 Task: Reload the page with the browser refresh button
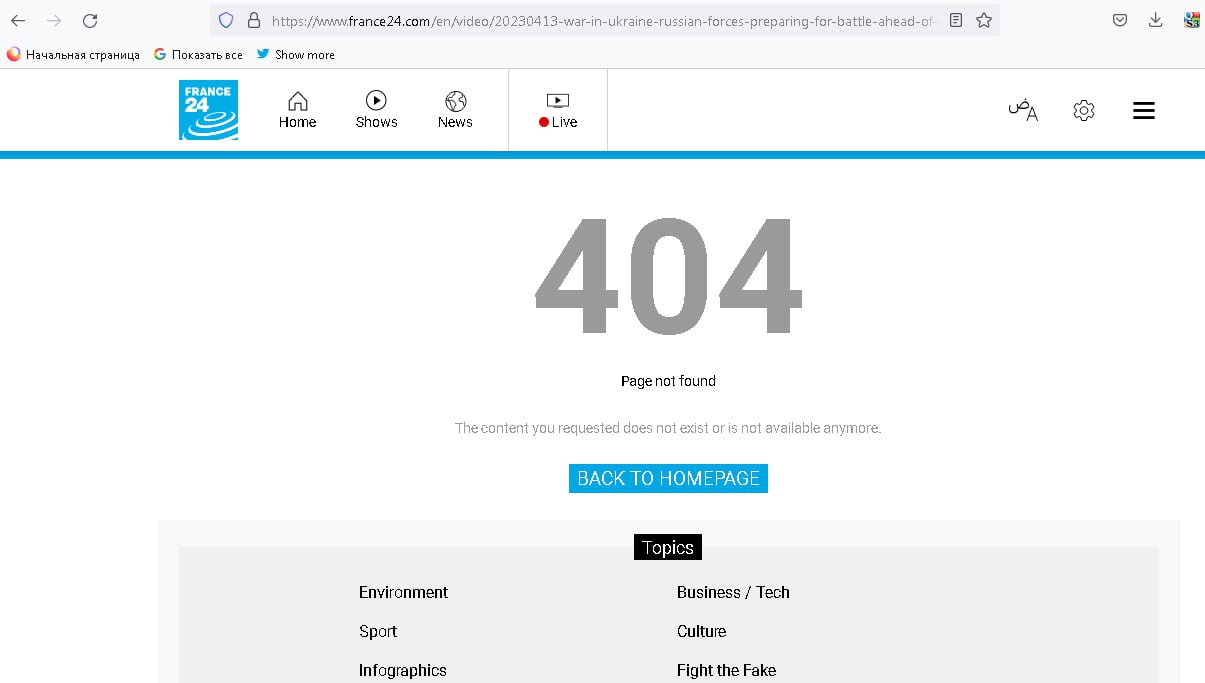(90, 20)
